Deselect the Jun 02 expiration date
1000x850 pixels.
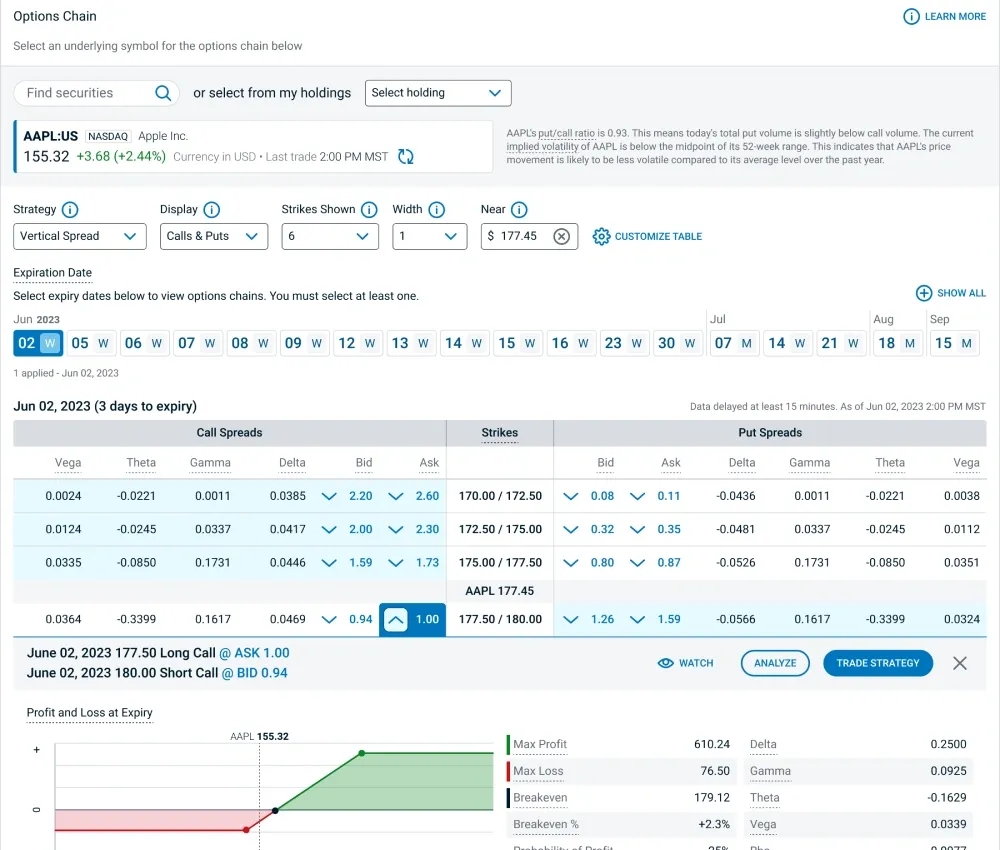(x=37, y=343)
